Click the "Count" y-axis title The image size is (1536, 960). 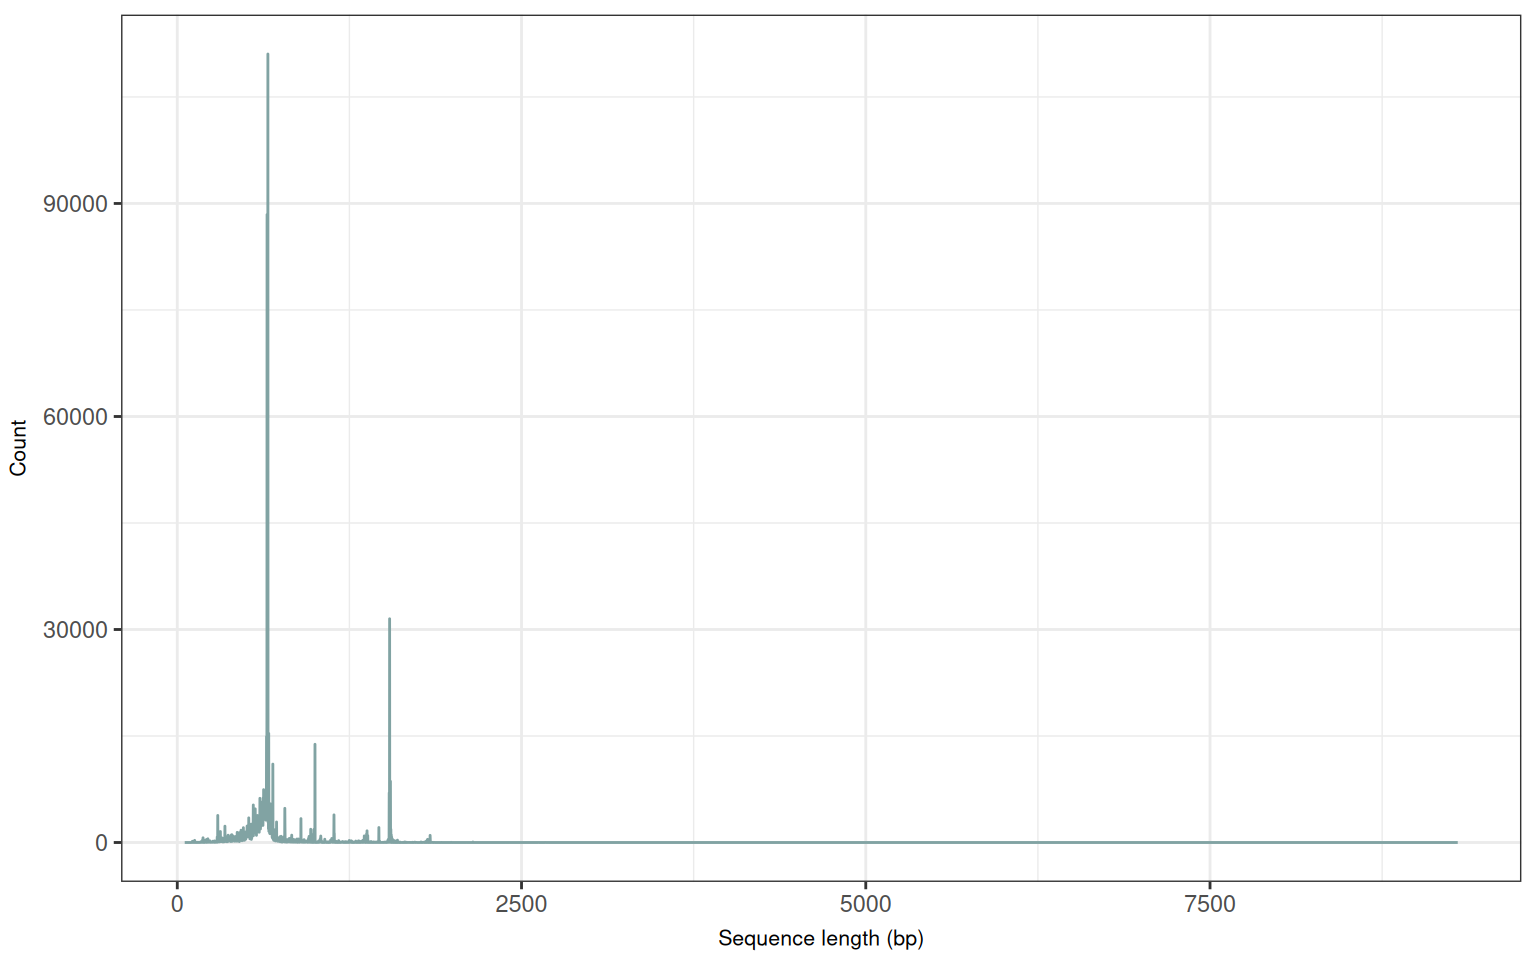[x=18, y=448]
